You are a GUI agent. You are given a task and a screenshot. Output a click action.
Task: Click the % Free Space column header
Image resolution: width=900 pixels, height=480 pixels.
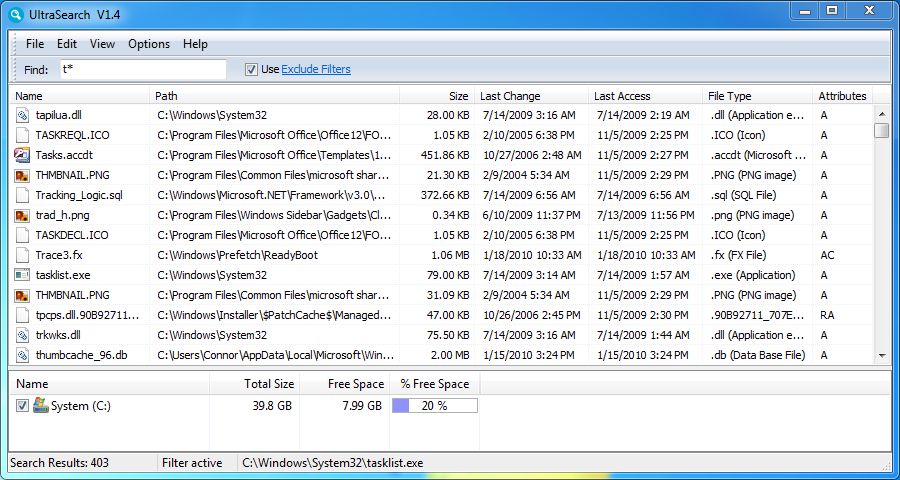tap(435, 384)
